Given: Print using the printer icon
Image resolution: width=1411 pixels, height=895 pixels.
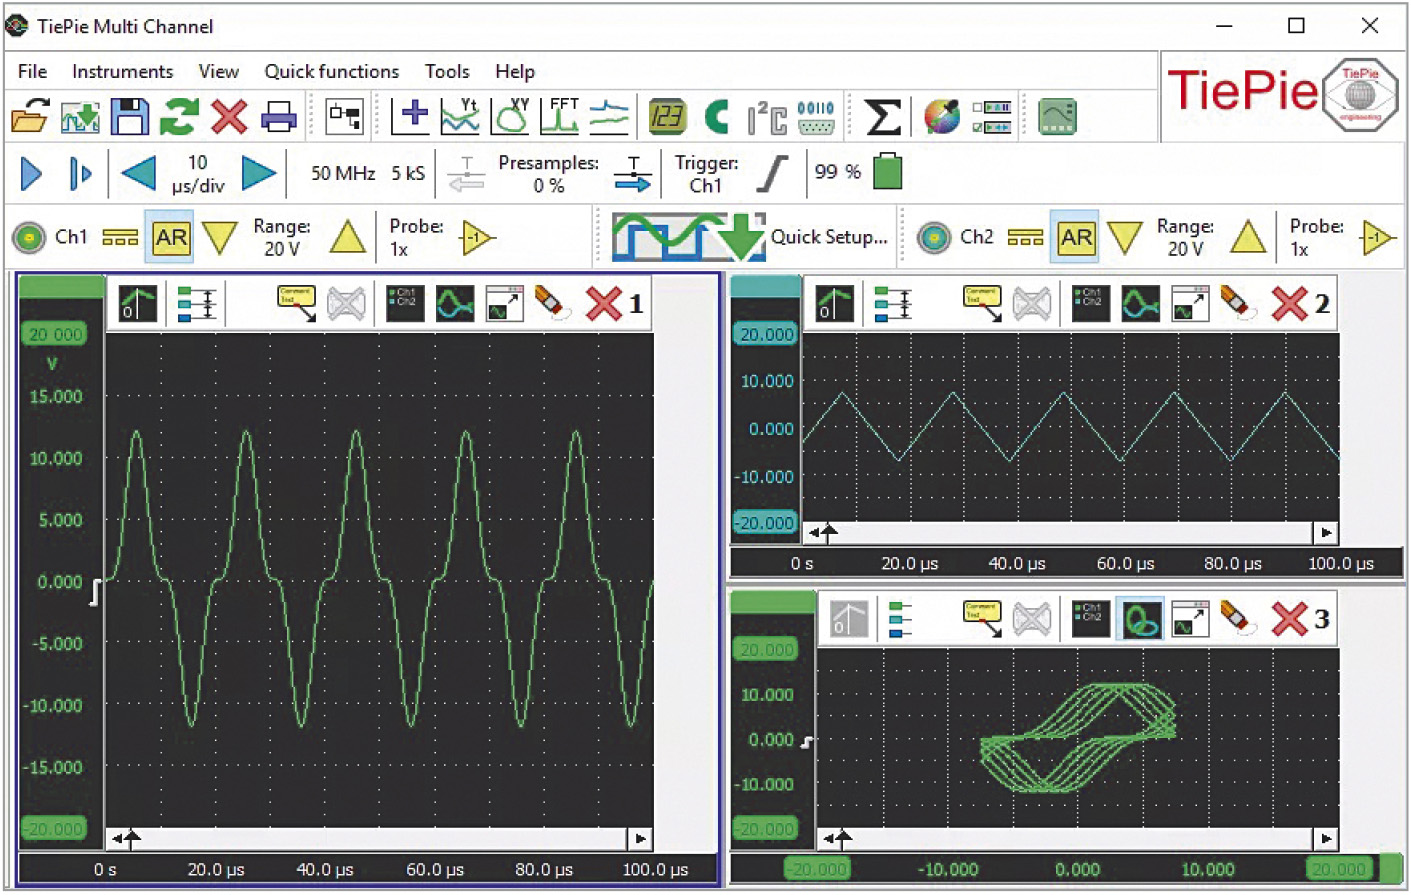Looking at the screenshot, I should tap(279, 117).
